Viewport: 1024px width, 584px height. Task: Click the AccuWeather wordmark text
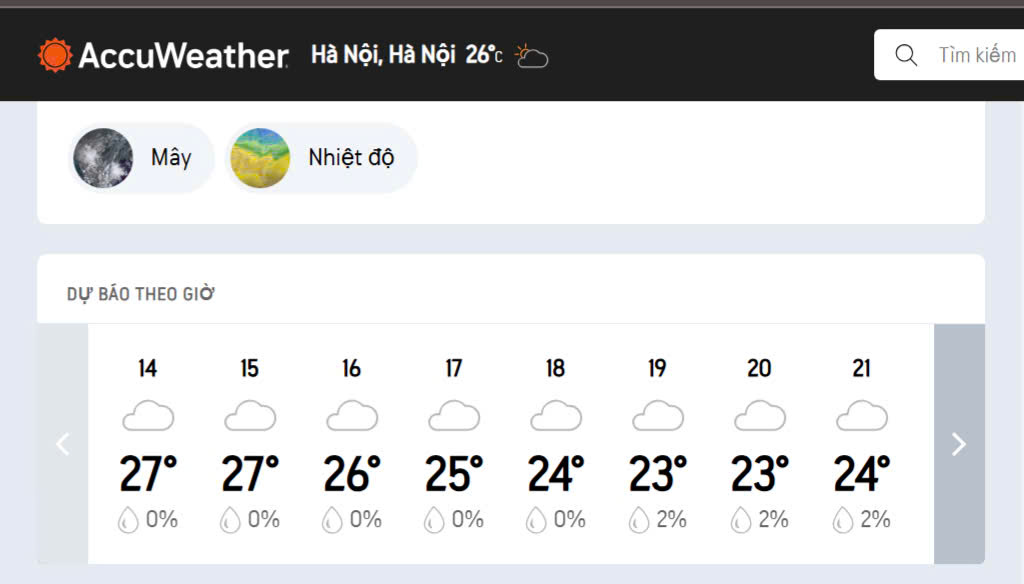[183, 56]
